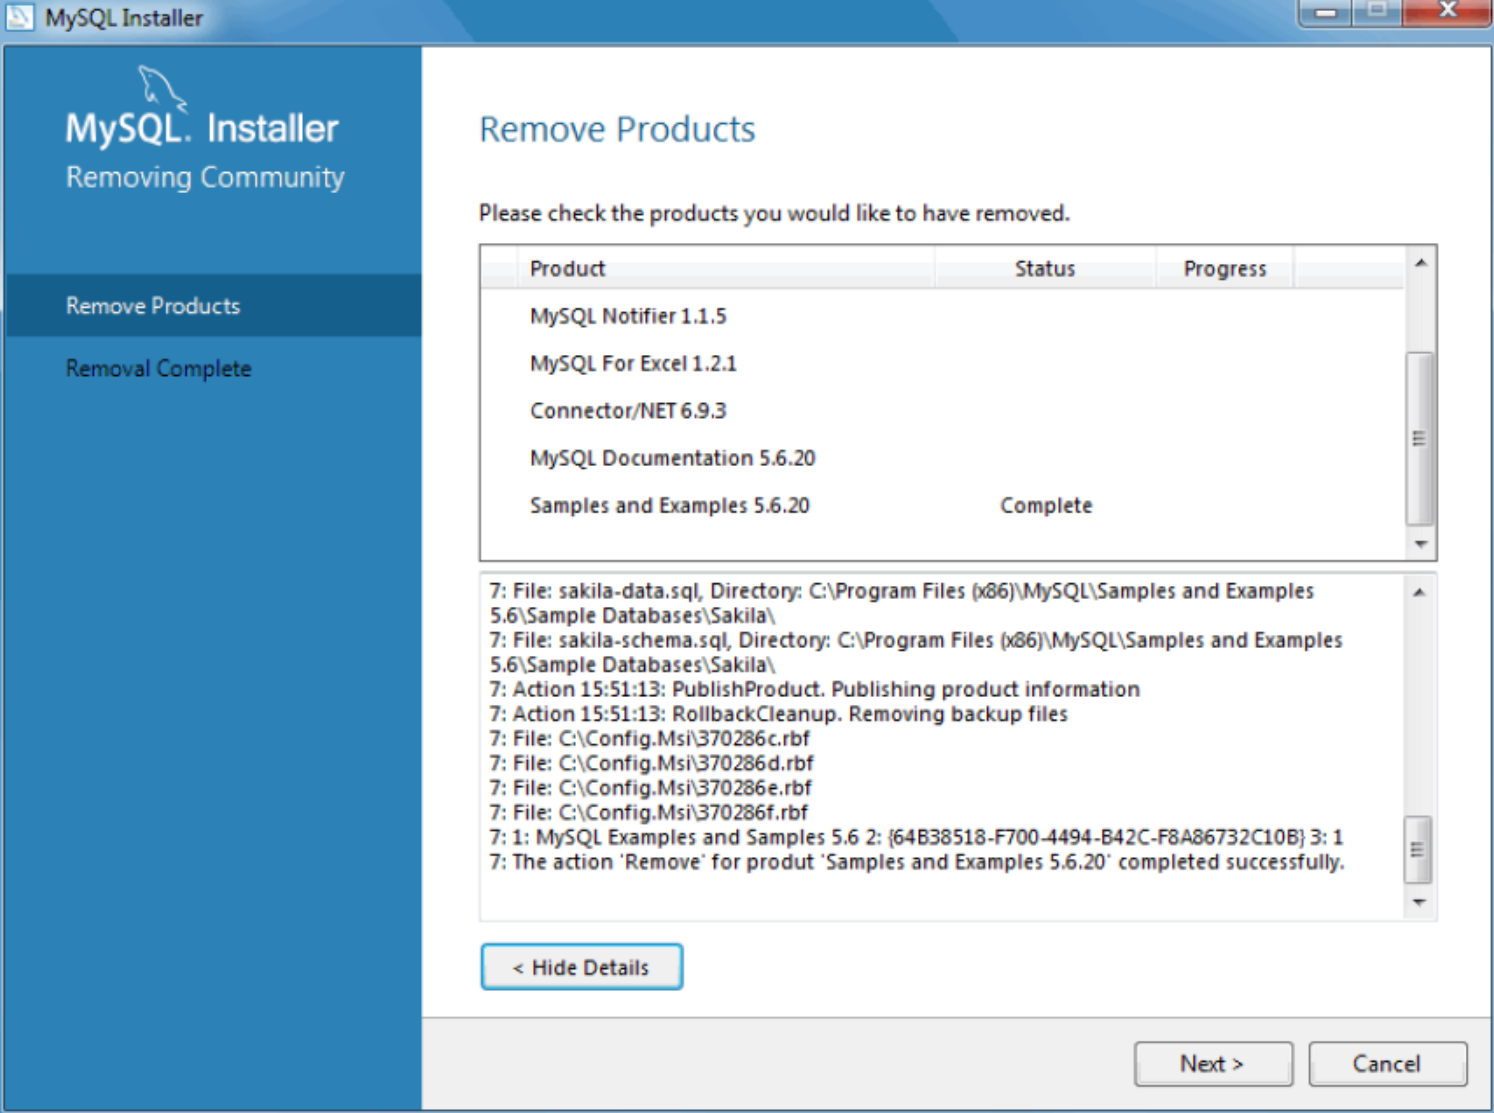Select the MySQL Documentation 5.6.20 row
The height and width of the screenshot is (1113, 1494).
click(672, 457)
